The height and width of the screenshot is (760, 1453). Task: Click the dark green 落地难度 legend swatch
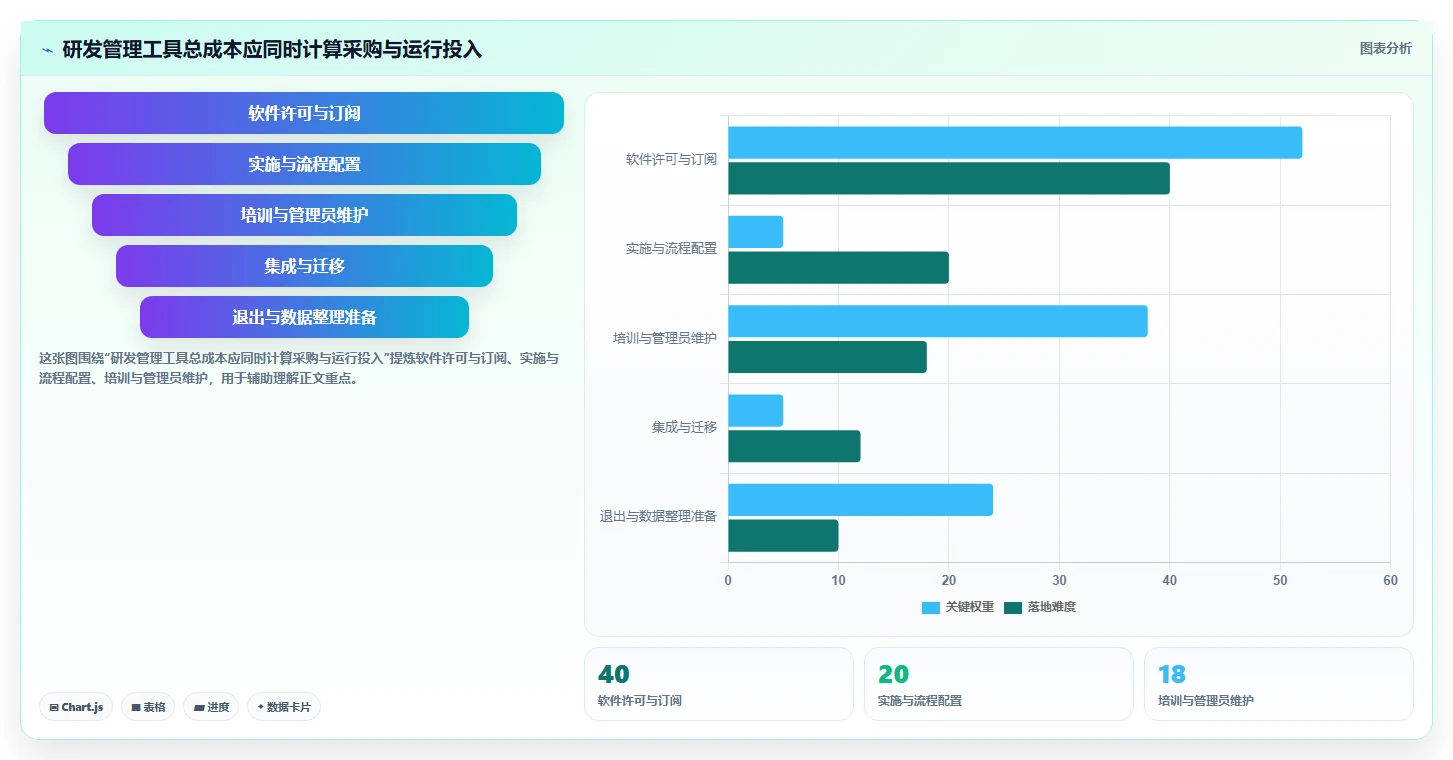[1013, 607]
